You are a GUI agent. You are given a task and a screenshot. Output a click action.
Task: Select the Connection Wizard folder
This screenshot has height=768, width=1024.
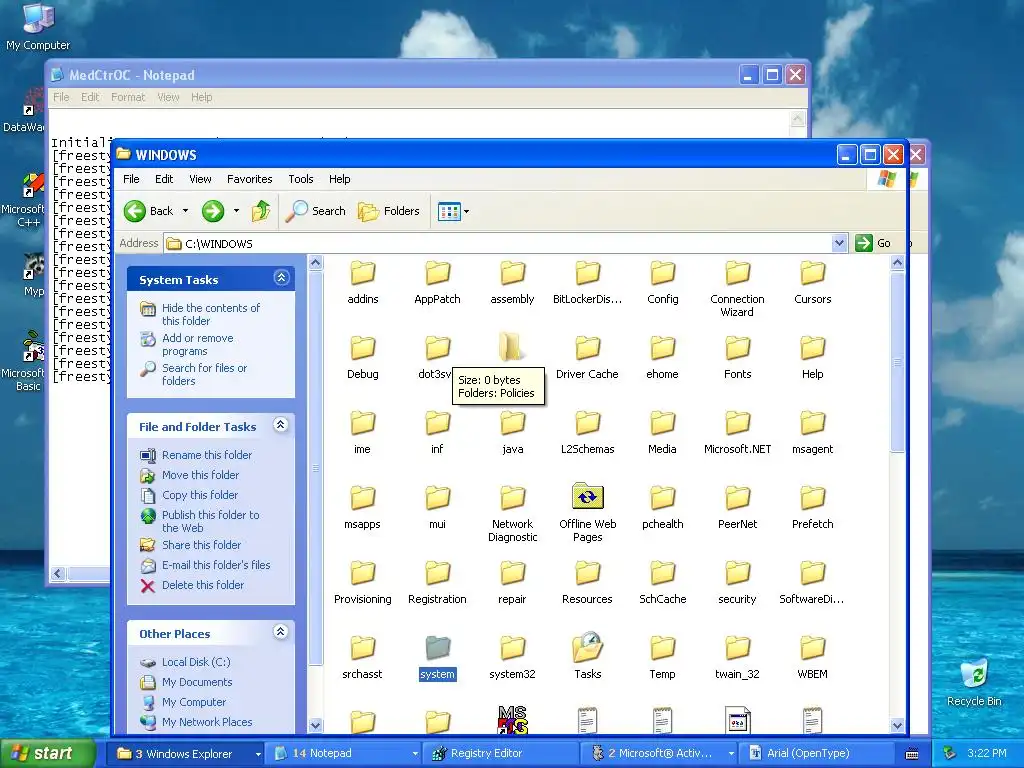coord(737,289)
